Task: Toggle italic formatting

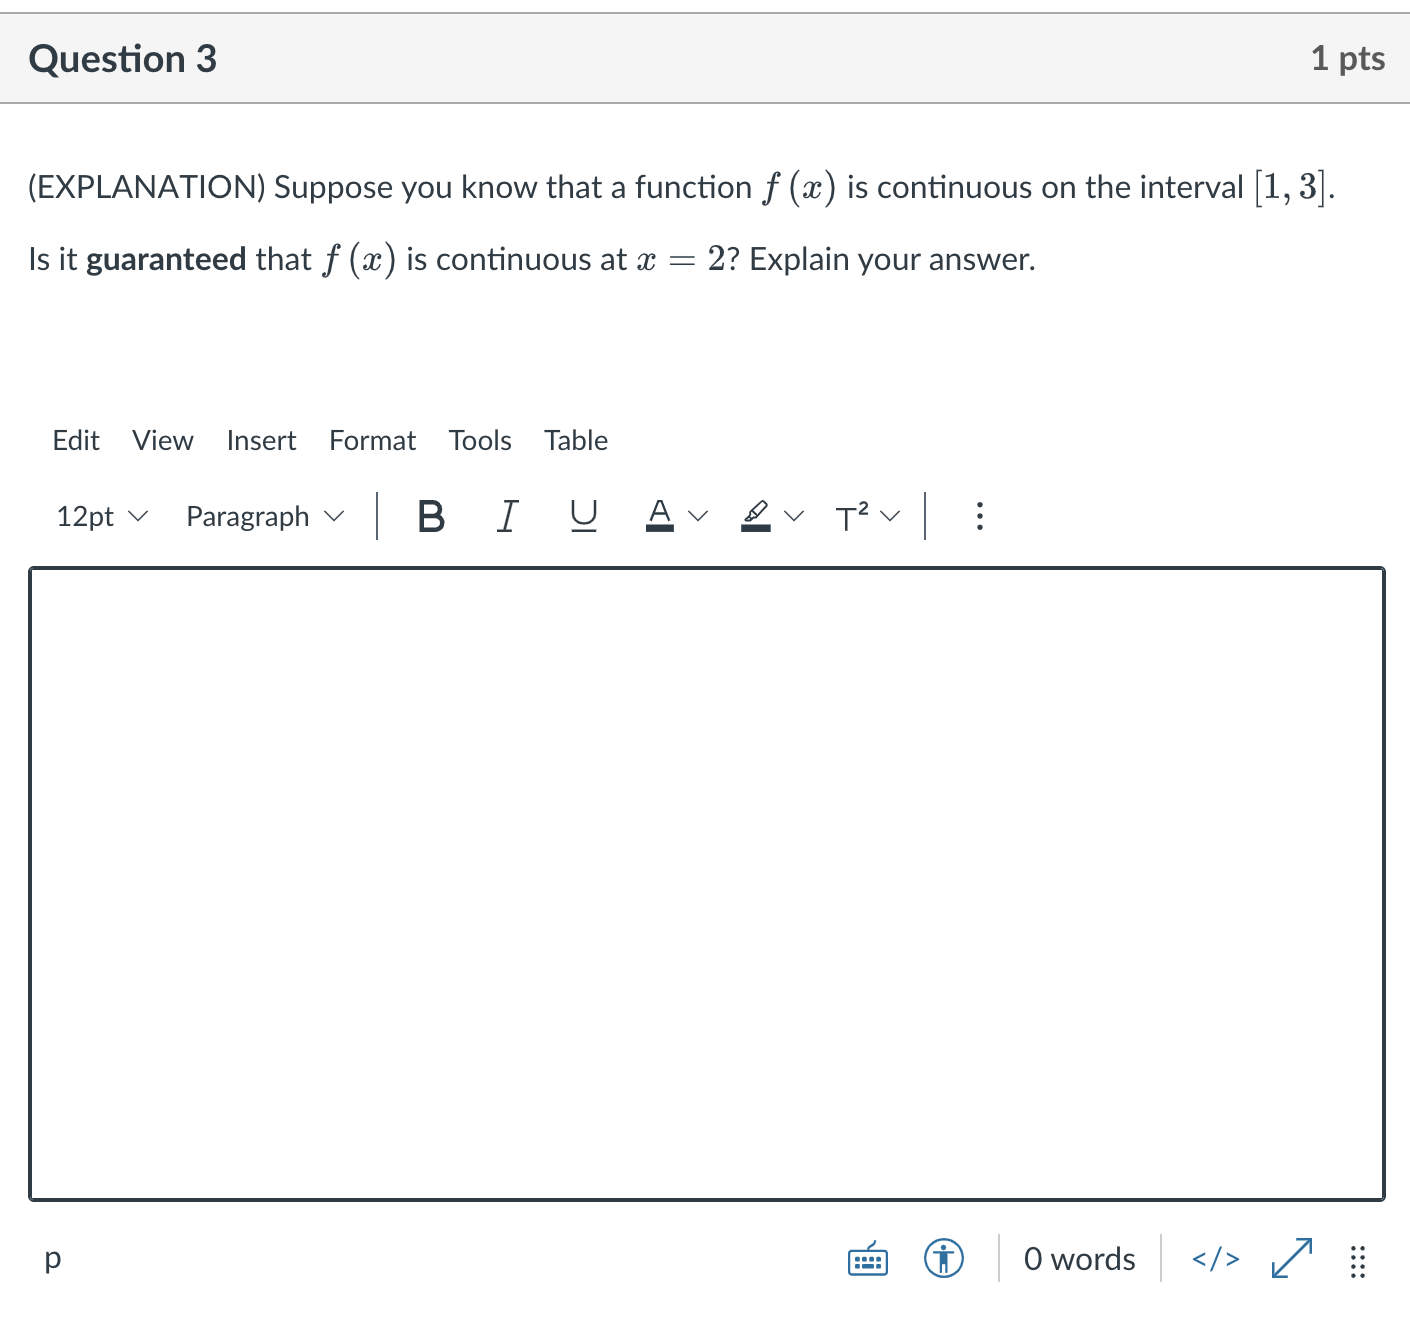Action: (507, 516)
